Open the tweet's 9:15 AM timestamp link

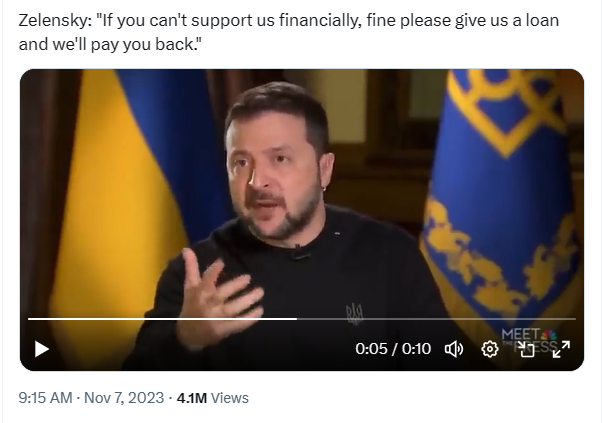pyautogui.click(x=45, y=398)
